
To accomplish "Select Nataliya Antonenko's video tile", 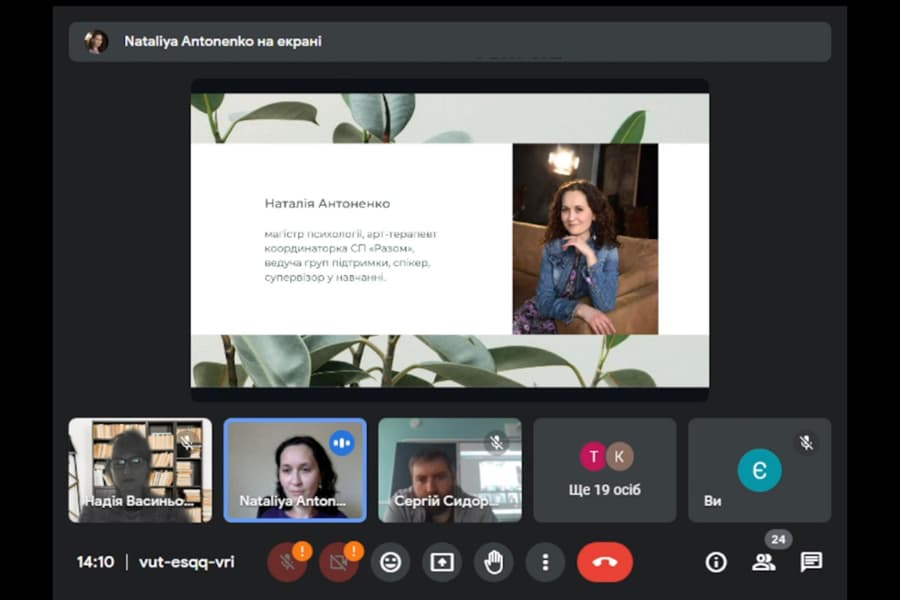I will tap(295, 470).
